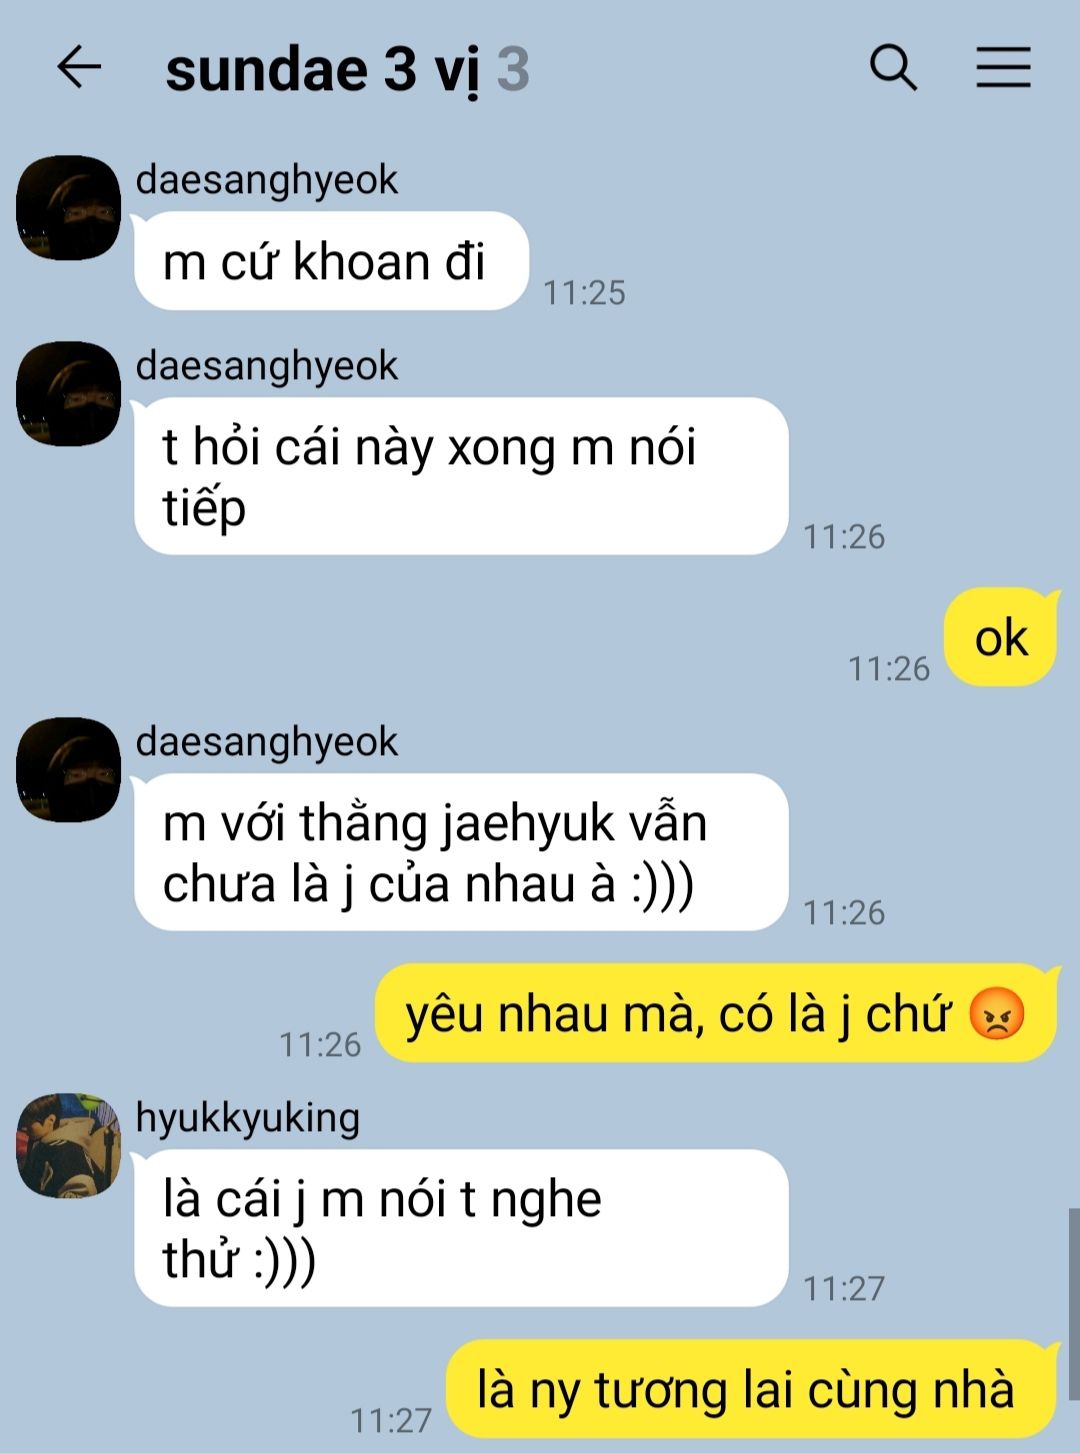
Task: Tap the first daesanghyeok username label
Action: pyautogui.click(x=267, y=180)
